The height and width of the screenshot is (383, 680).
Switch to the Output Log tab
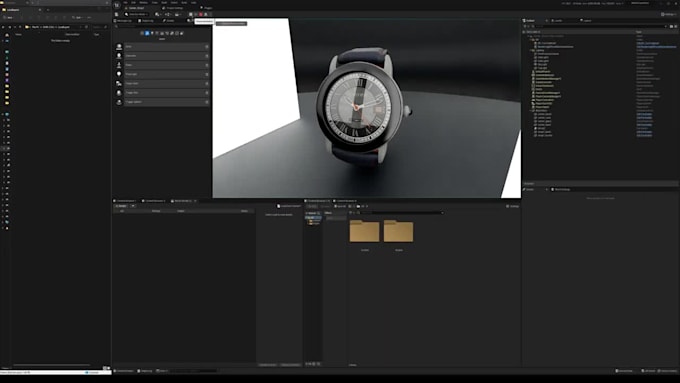tap(146, 20)
